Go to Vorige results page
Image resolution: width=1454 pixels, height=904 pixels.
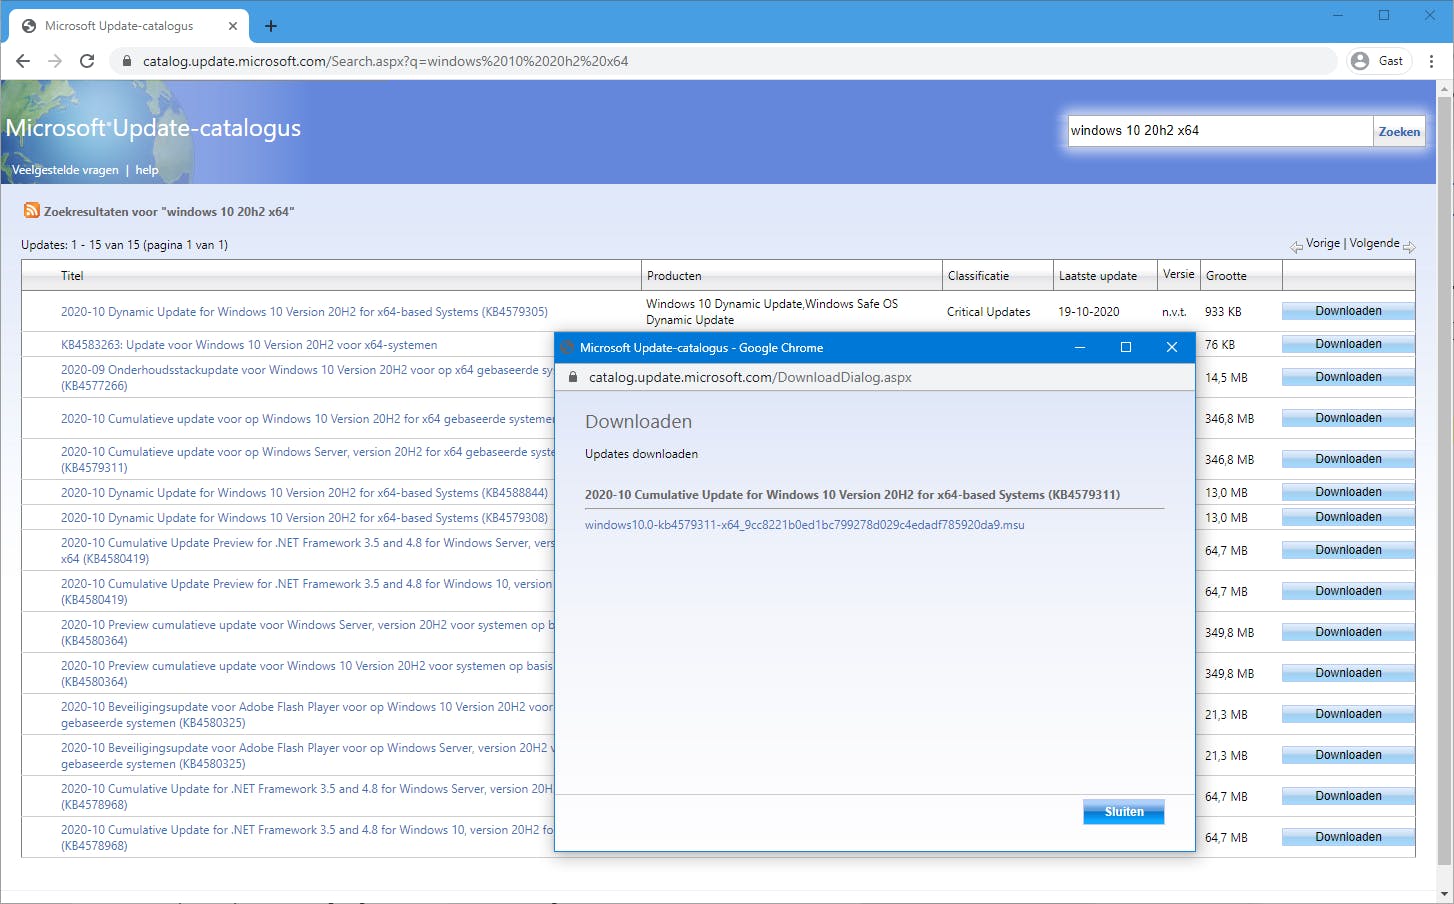1322,243
